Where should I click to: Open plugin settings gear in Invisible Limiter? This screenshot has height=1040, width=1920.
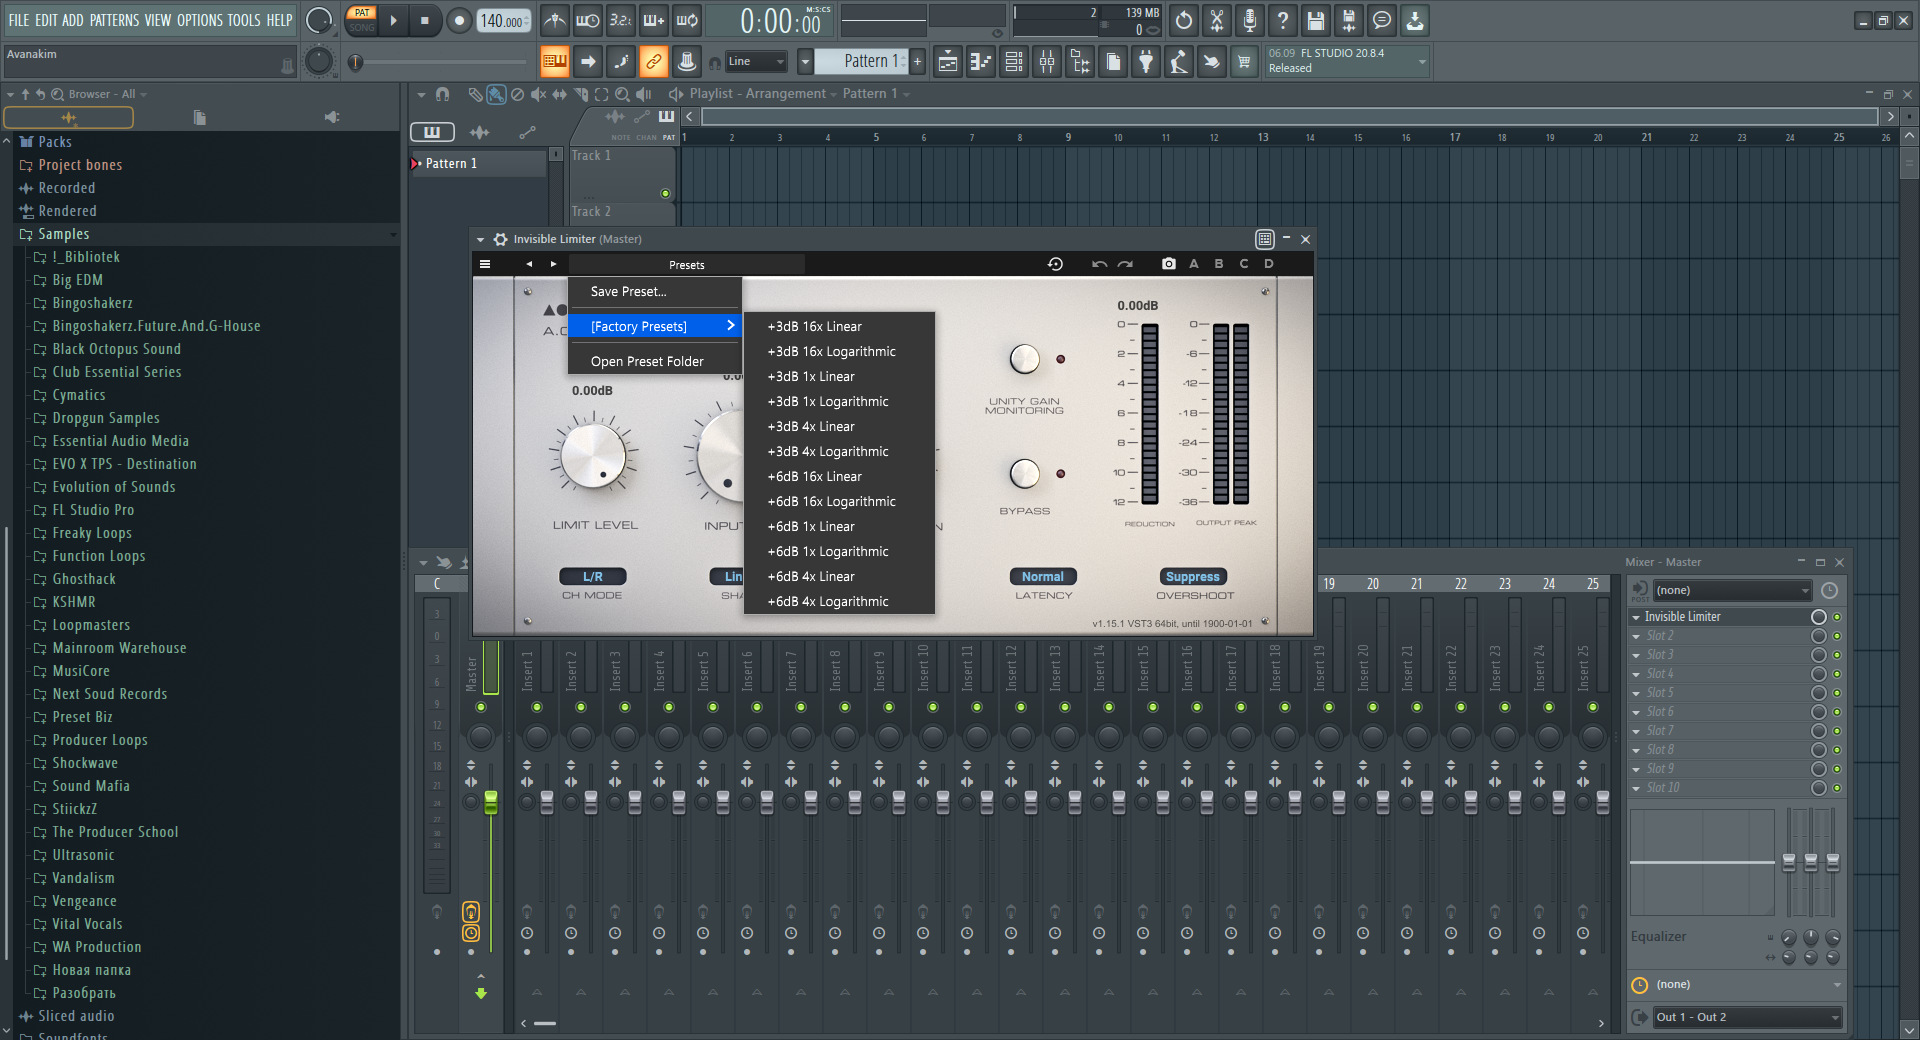[501, 239]
